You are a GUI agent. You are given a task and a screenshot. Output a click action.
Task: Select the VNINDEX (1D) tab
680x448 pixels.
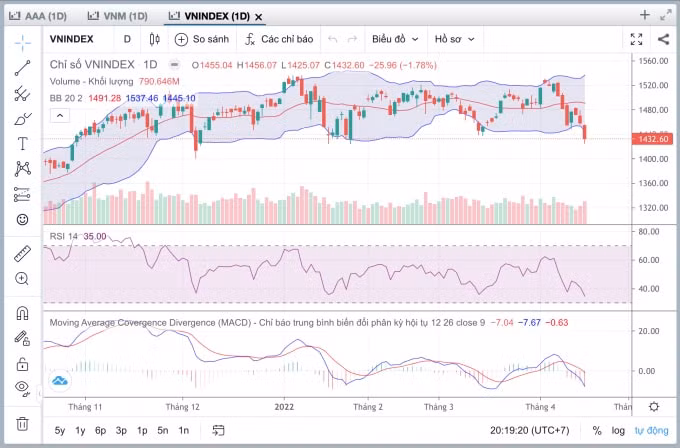pos(209,16)
